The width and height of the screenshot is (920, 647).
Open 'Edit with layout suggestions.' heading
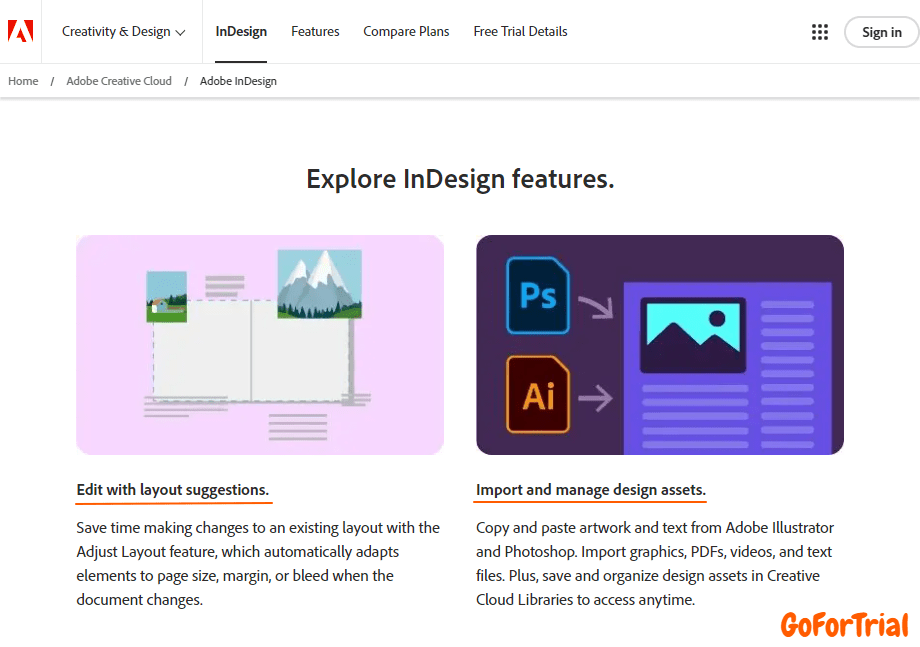tap(173, 490)
